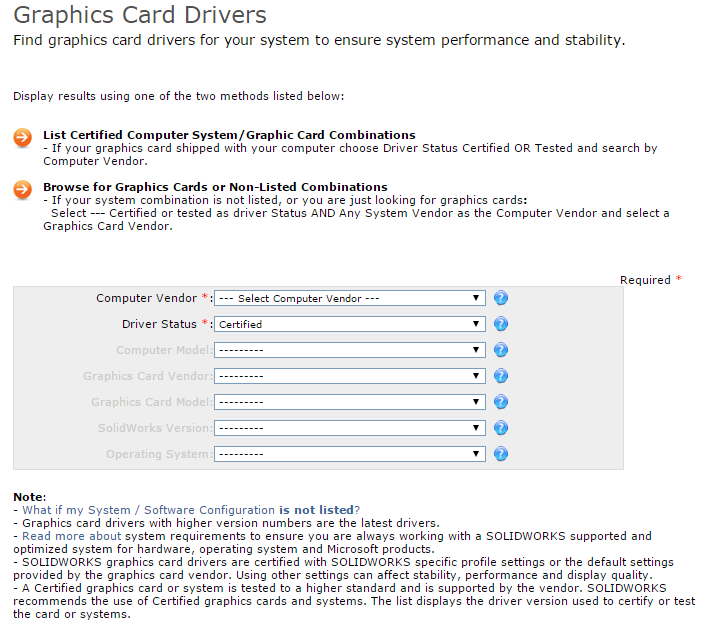Open the Driver Status dropdown showing Certified
705x632 pixels.
[350, 324]
